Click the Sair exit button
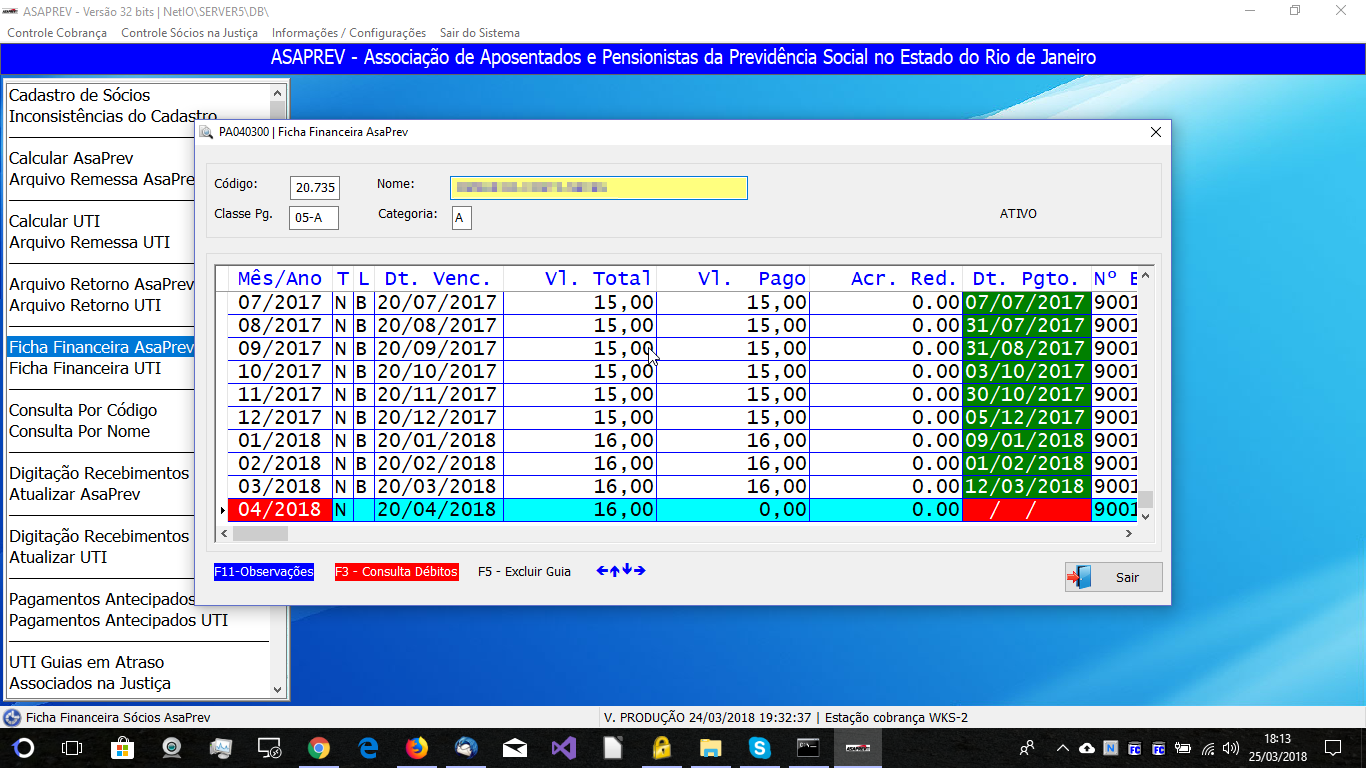Image resolution: width=1366 pixels, height=768 pixels. 1113,577
